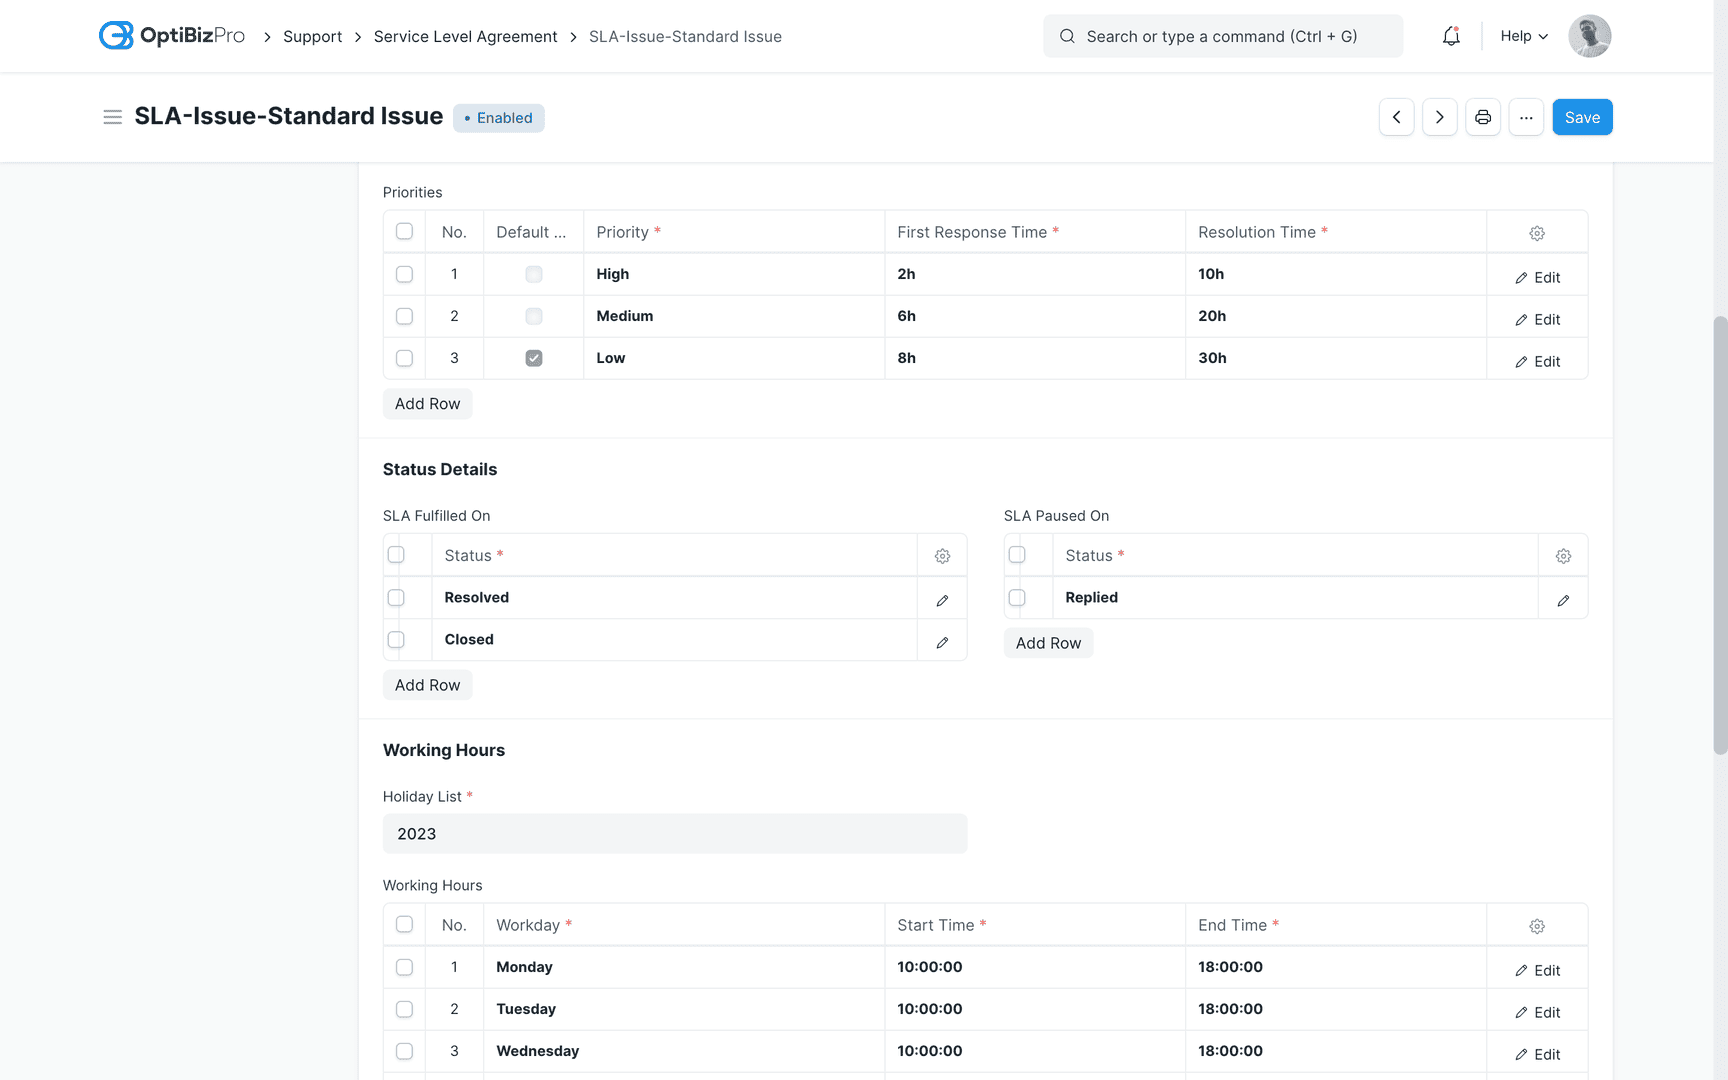The image size is (1728, 1080).
Task: Check the High priority row checkbox
Action: click(x=404, y=274)
